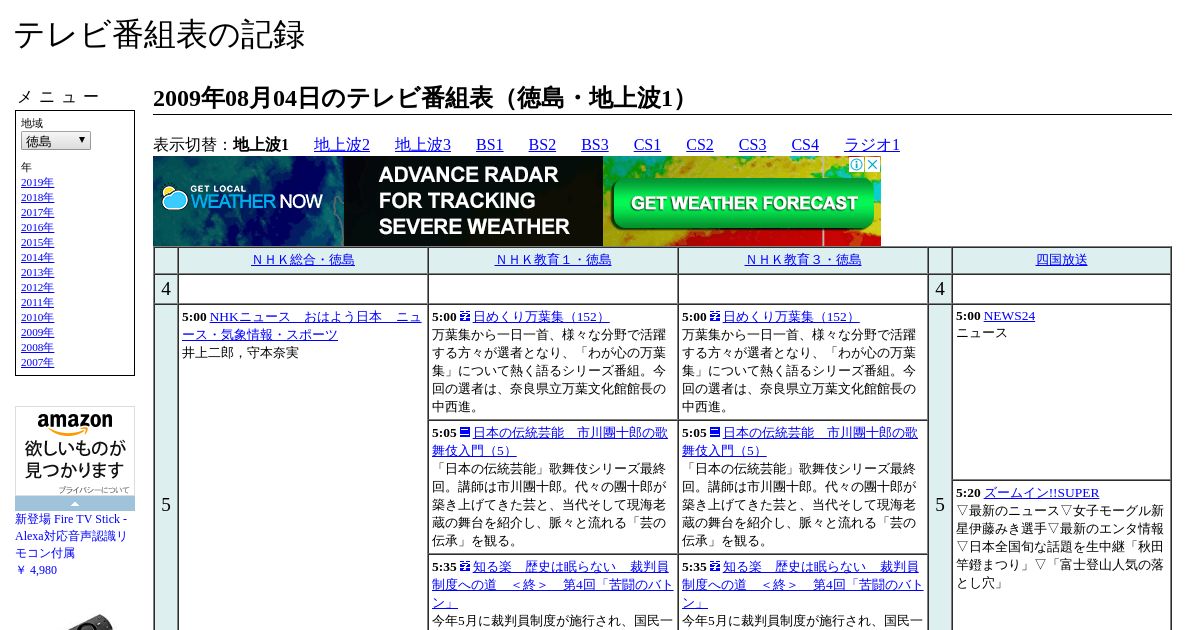1200x630 pixels.
Task: Open the NEWS24 program link
Action: (x=1009, y=316)
